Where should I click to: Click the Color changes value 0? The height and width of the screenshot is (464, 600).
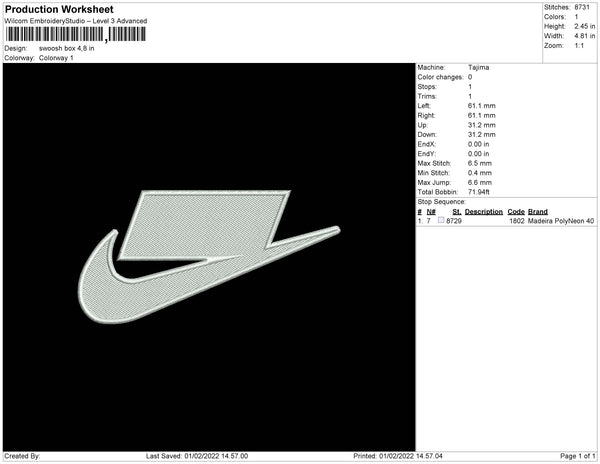[x=470, y=77]
